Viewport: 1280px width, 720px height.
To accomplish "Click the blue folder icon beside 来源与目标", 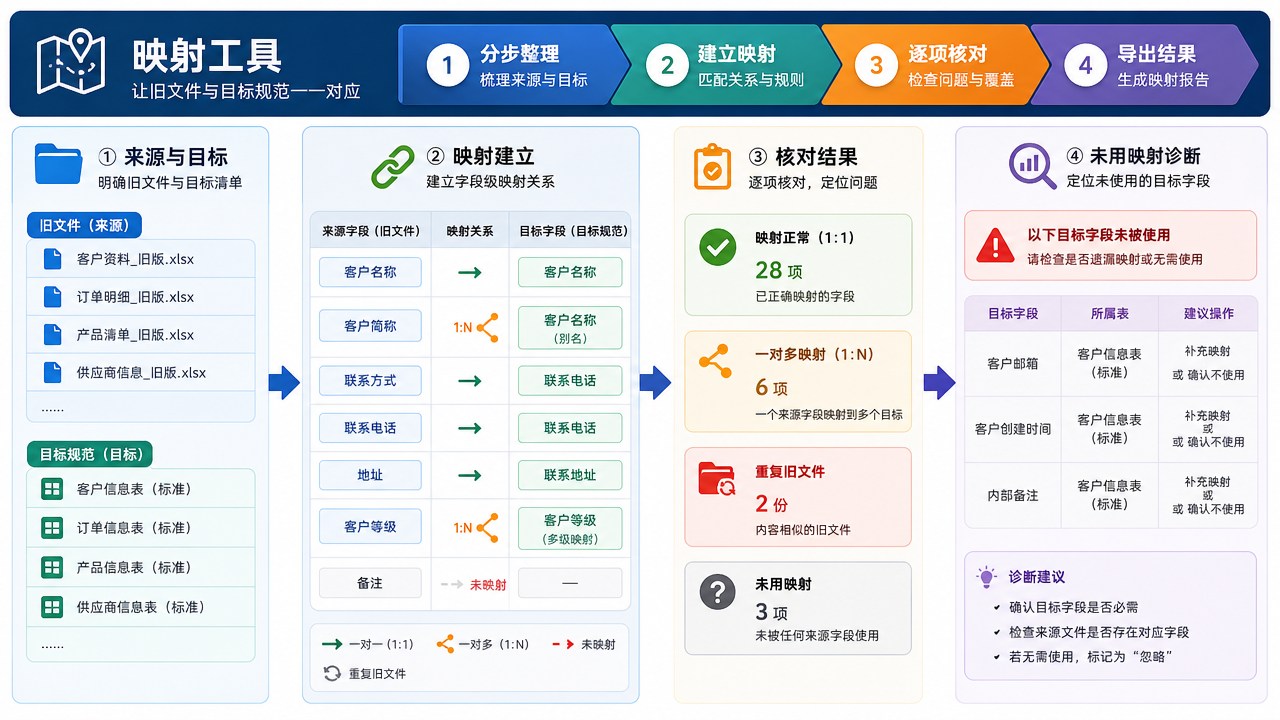I will [x=58, y=164].
